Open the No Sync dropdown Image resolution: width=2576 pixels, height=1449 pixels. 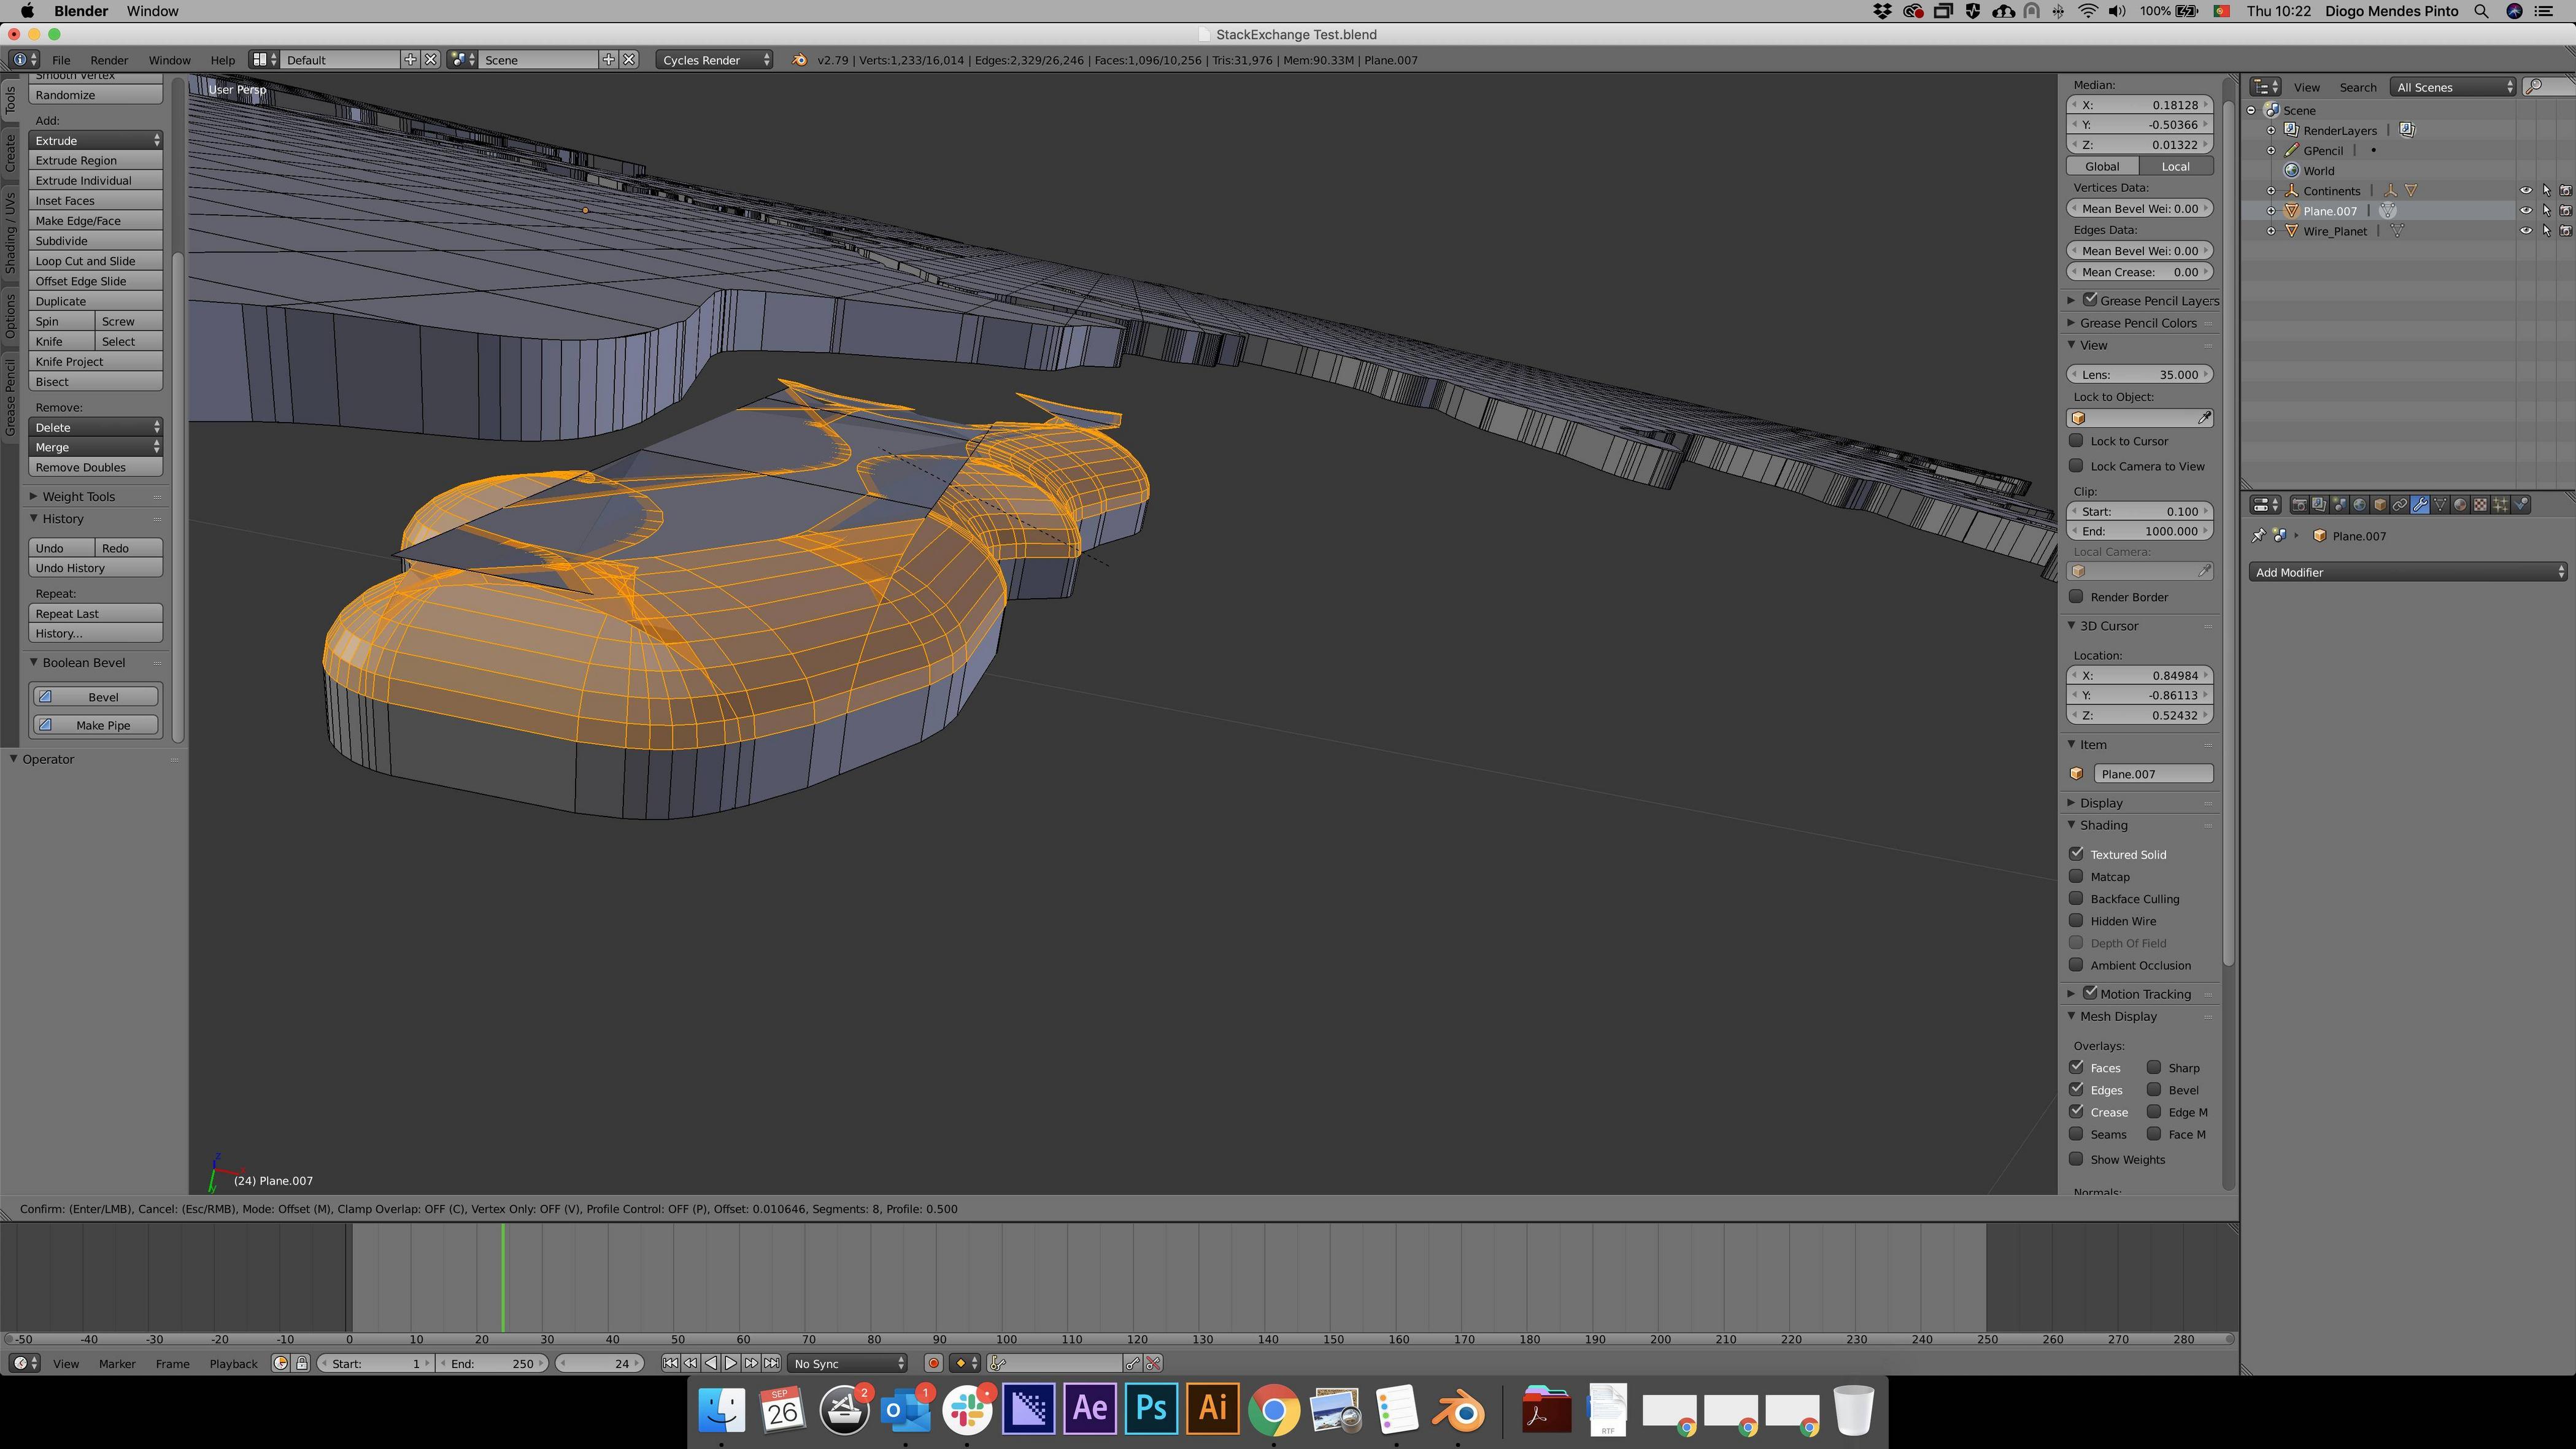pos(848,1363)
